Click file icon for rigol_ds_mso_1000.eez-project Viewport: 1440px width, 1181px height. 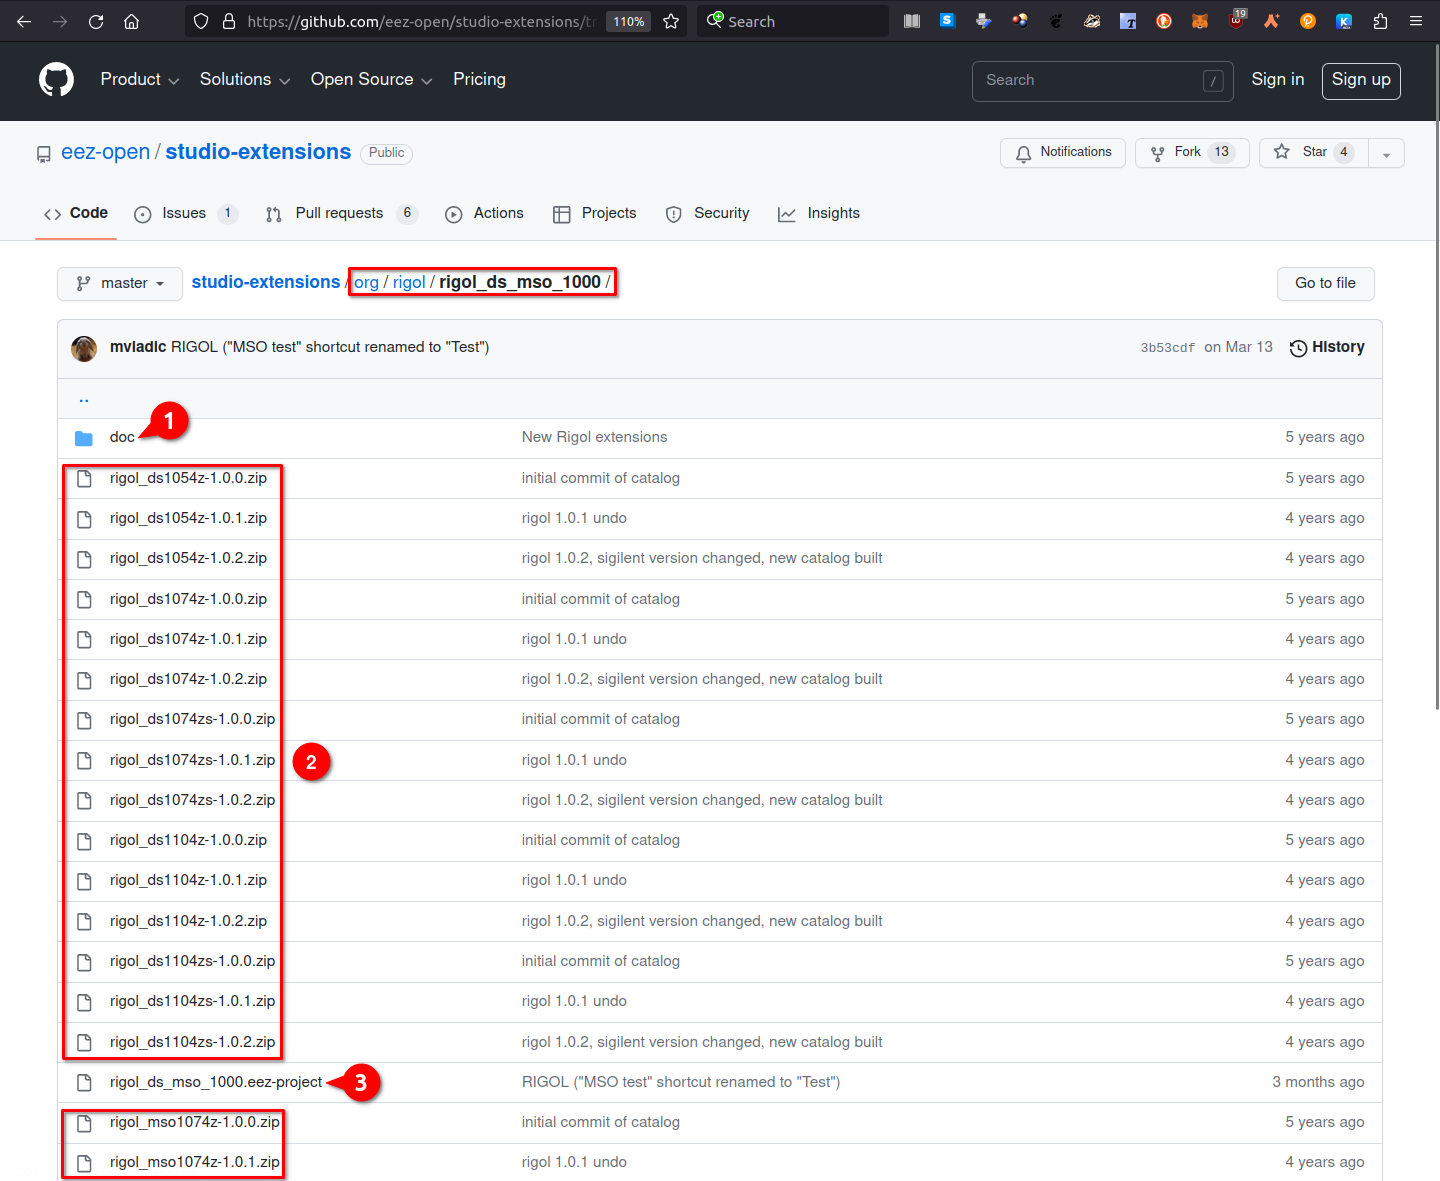(x=84, y=1082)
